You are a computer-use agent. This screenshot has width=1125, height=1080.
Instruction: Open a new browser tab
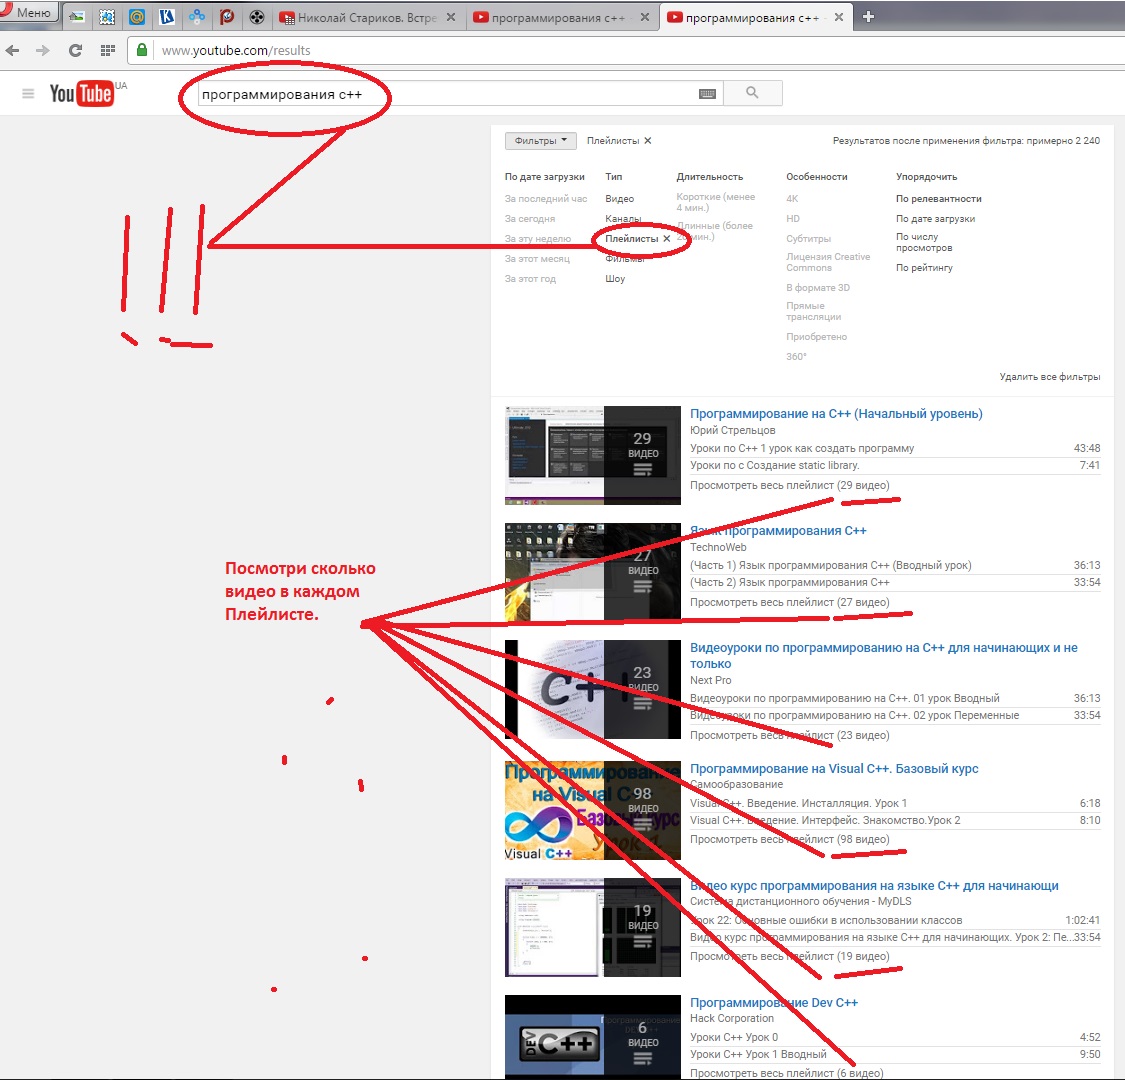pos(868,17)
